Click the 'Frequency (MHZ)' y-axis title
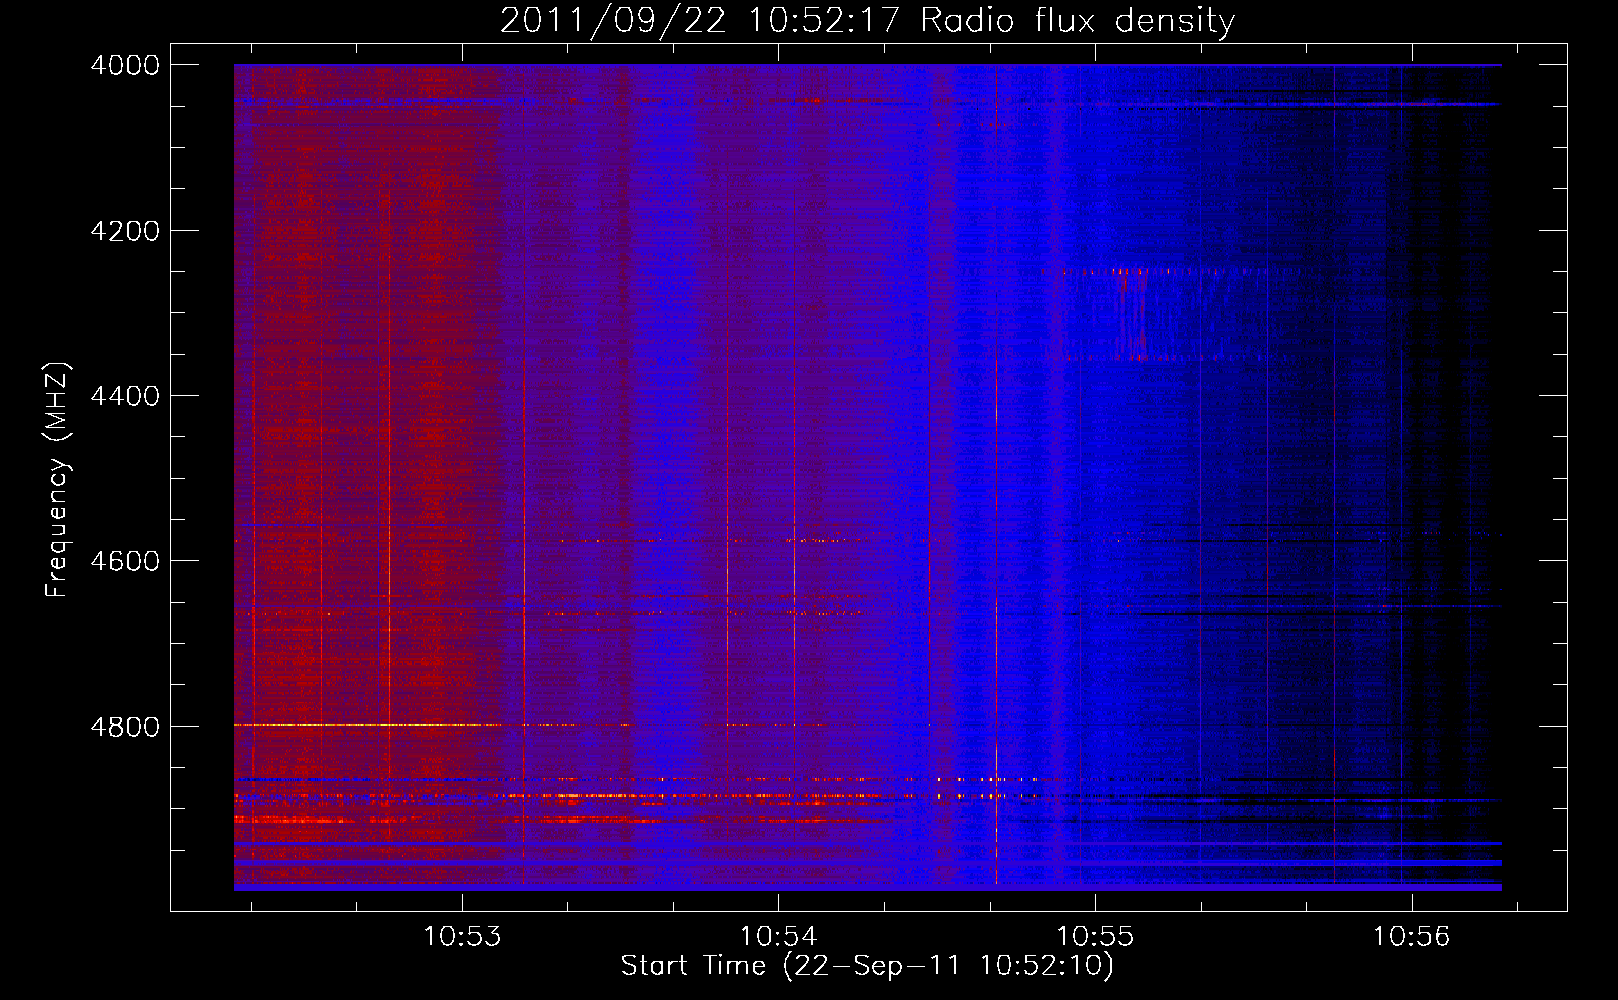This screenshot has width=1618, height=1000. pyautogui.click(x=57, y=480)
